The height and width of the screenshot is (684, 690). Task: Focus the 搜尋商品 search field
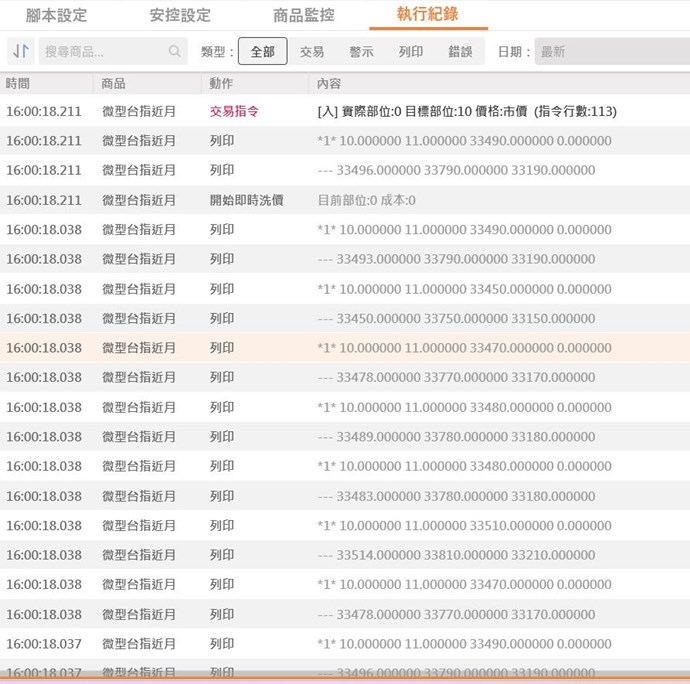(x=113, y=51)
